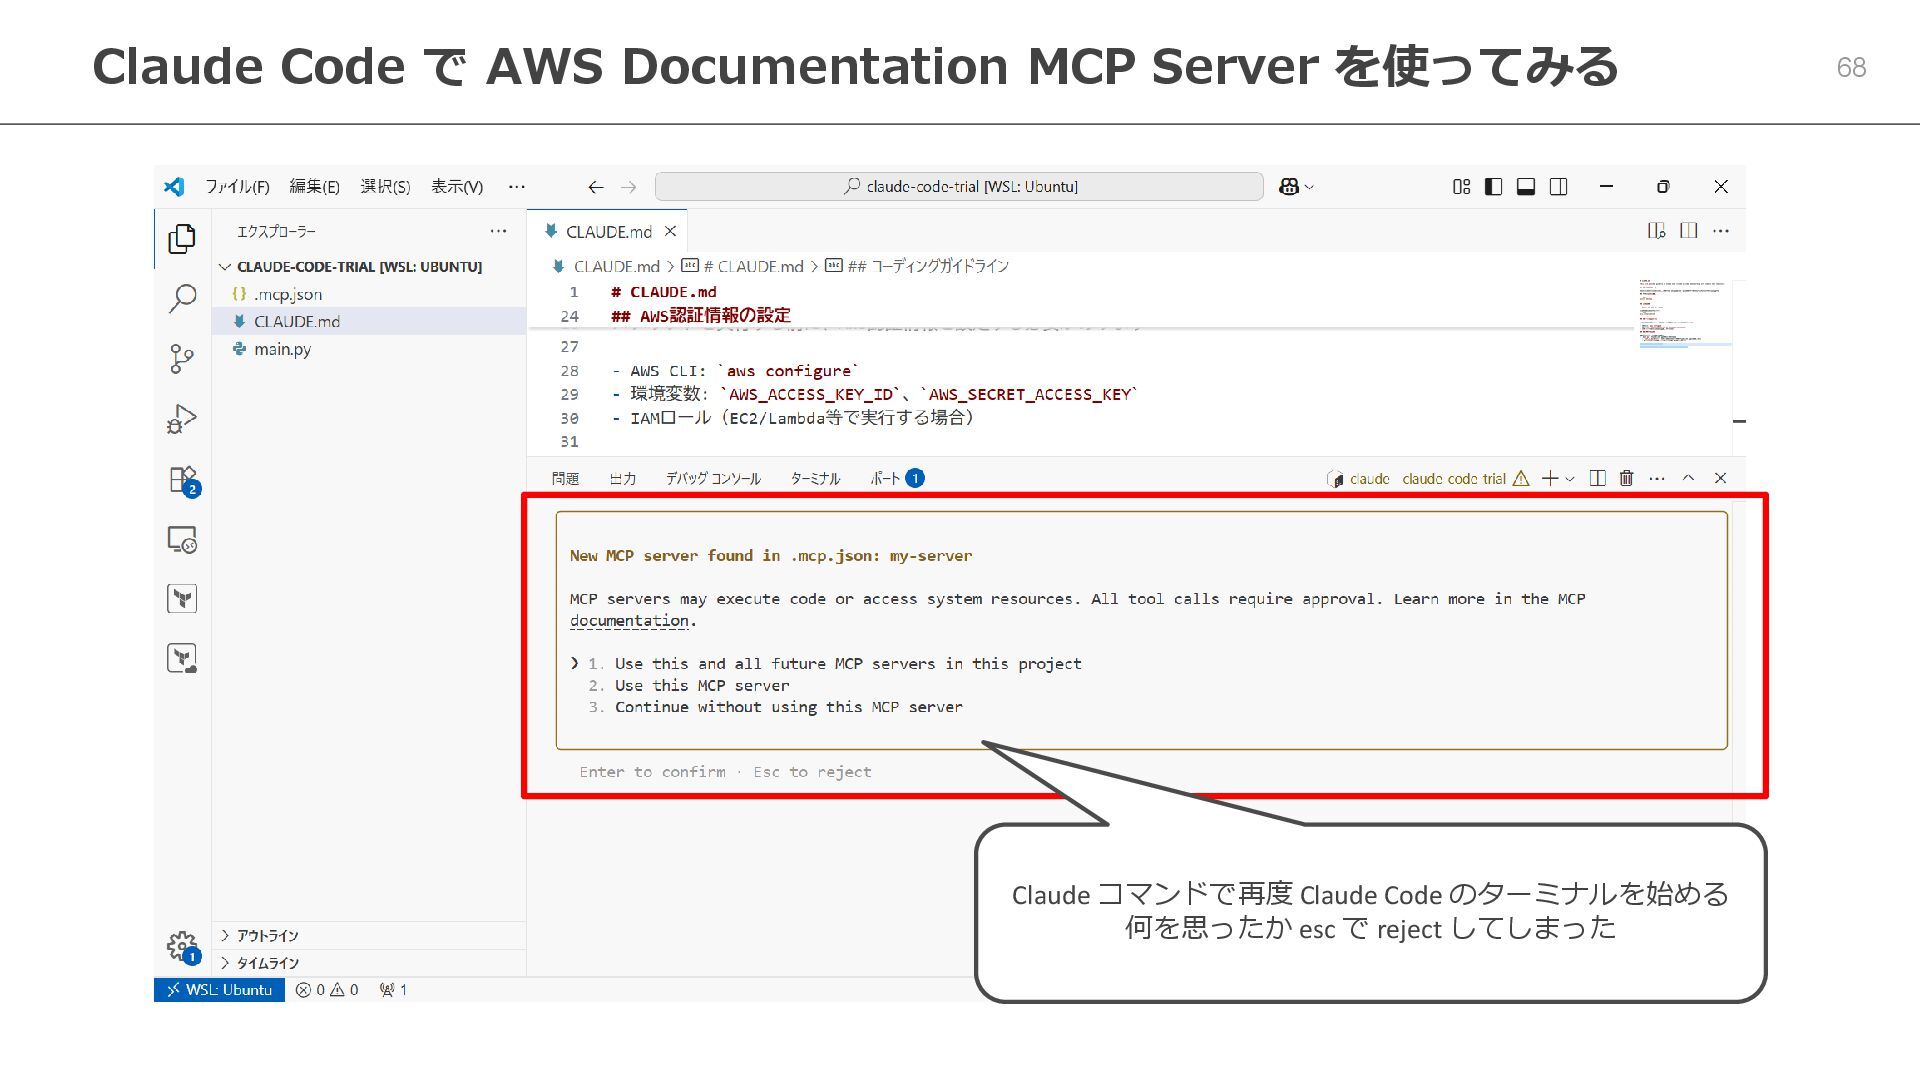Open the Copilot chat icon

pos(1289,187)
